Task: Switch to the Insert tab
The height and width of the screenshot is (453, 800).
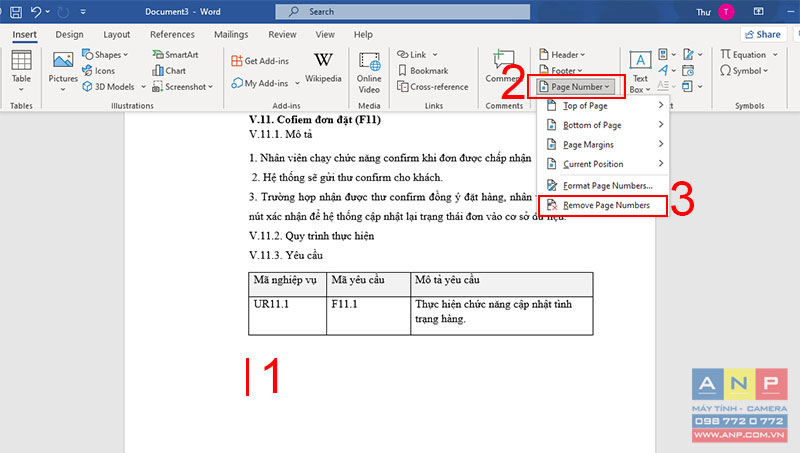Action: pos(24,34)
